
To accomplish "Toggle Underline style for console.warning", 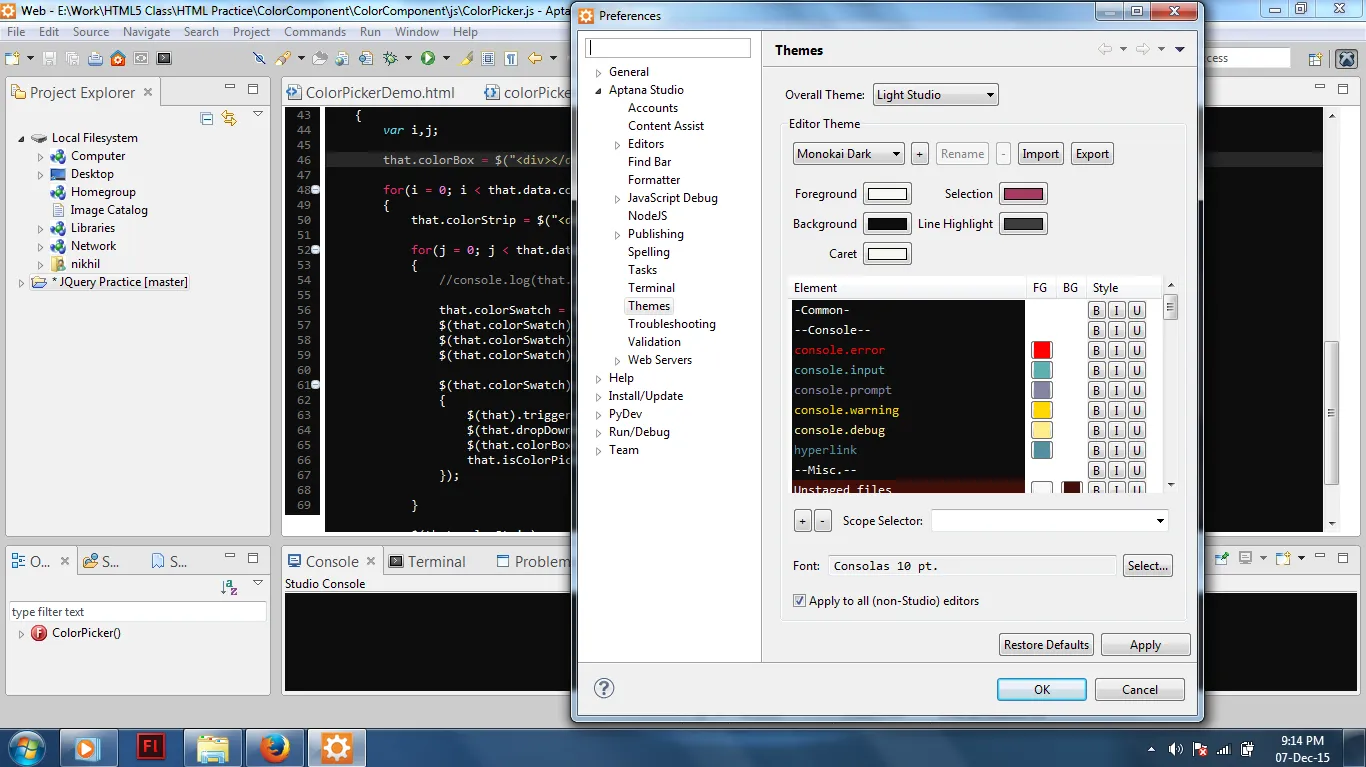I will pyautogui.click(x=1136, y=411).
